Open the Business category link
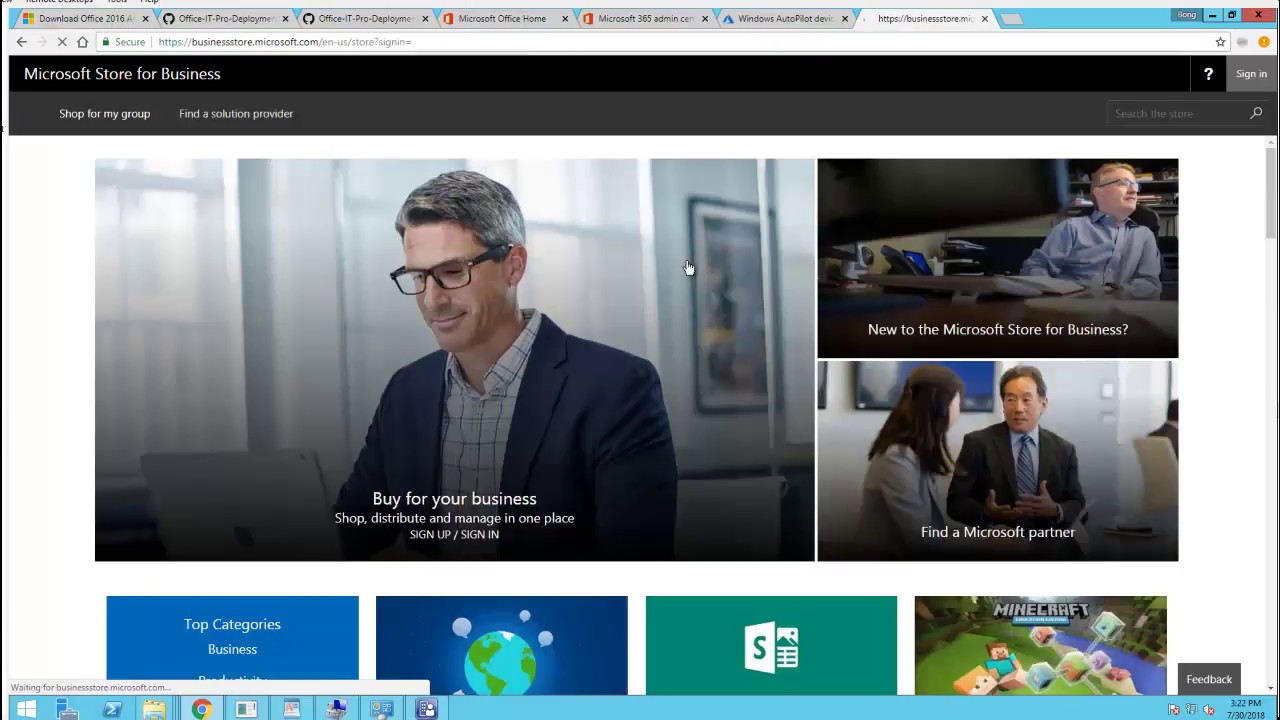Image resolution: width=1280 pixels, height=720 pixels. 232,649
